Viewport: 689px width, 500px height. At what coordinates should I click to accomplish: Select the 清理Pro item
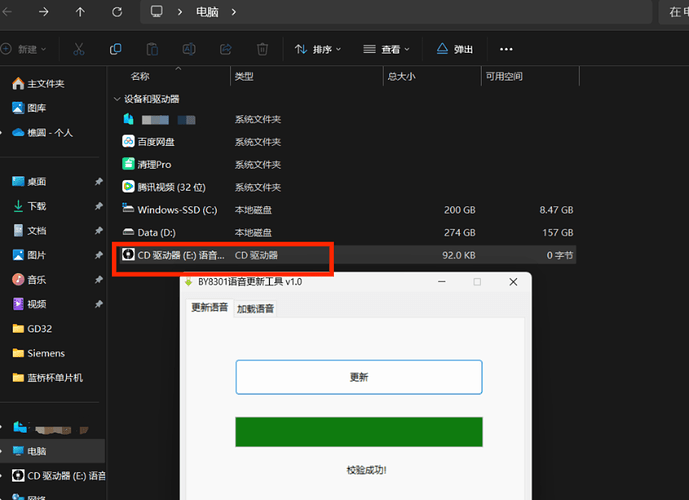click(154, 164)
